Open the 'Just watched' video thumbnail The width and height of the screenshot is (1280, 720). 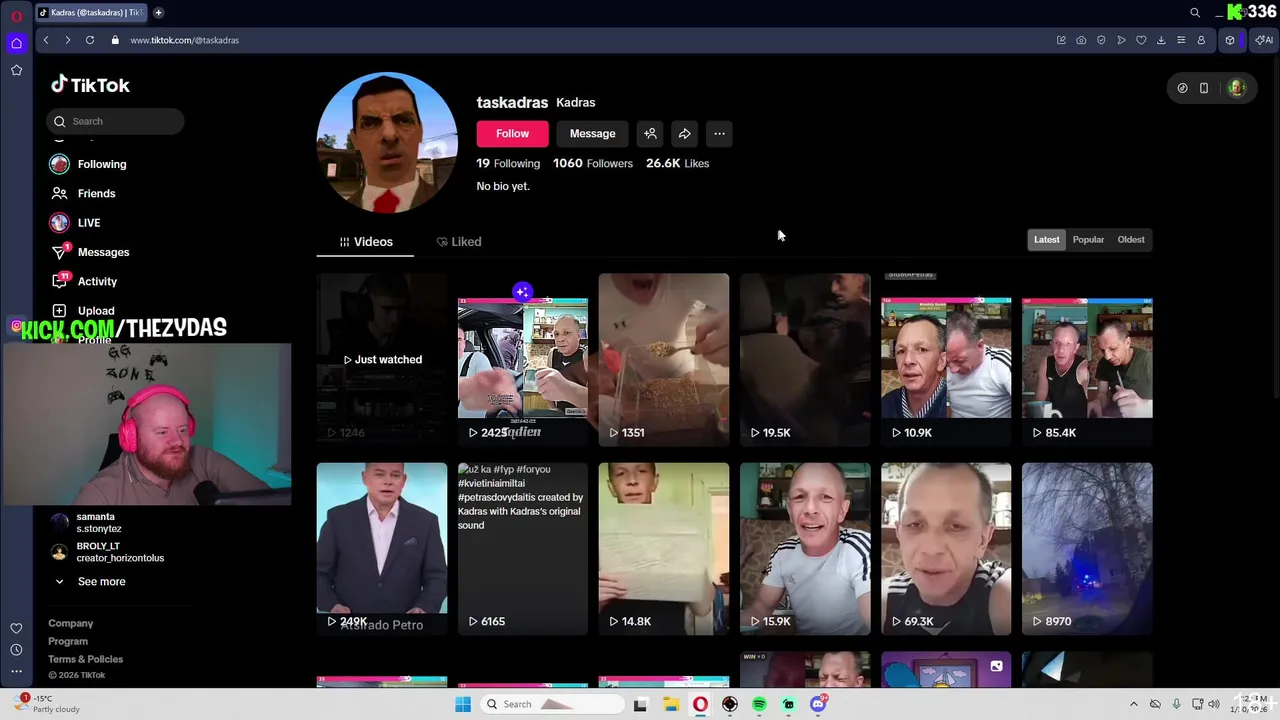[382, 360]
